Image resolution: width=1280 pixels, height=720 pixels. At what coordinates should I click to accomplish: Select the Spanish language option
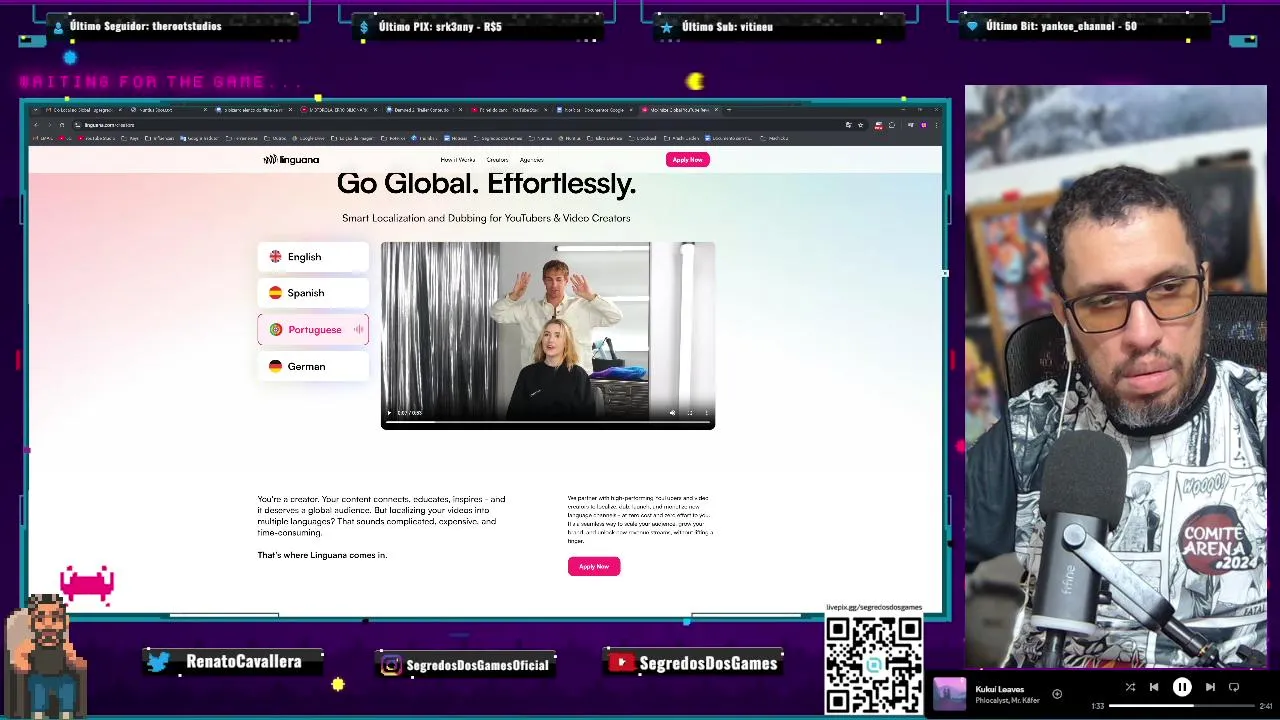(313, 293)
